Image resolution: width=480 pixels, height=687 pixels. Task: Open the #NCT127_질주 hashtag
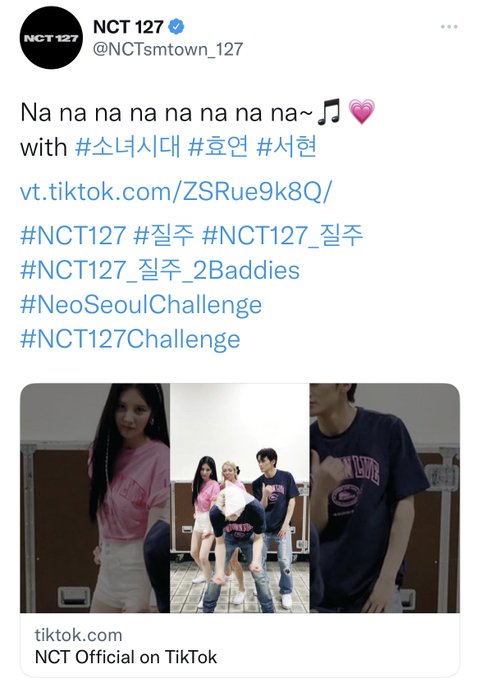(x=282, y=234)
